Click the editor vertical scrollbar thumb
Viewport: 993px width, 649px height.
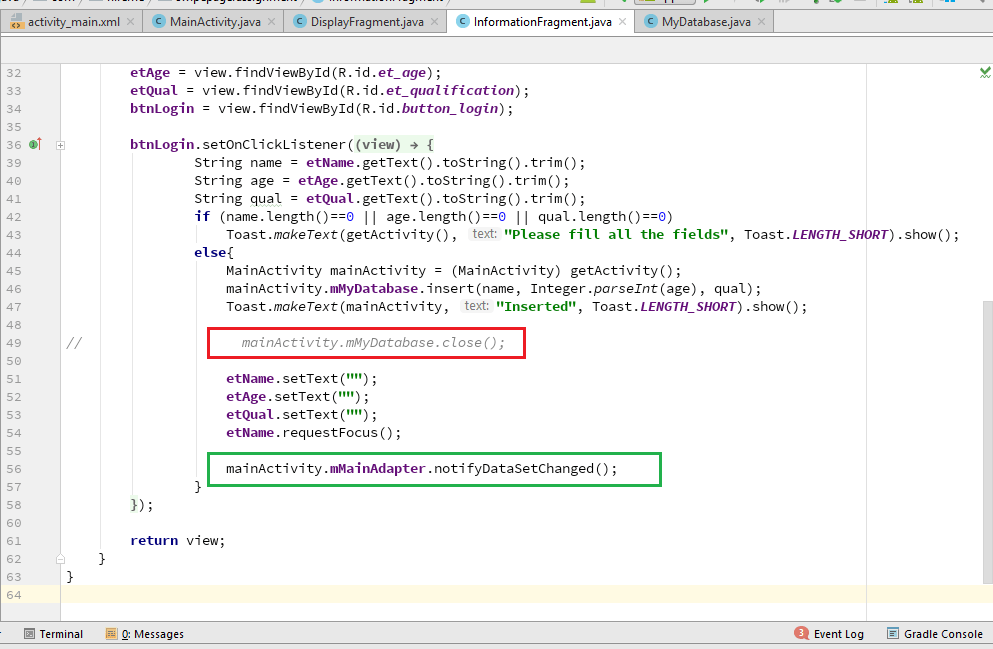tap(987, 442)
